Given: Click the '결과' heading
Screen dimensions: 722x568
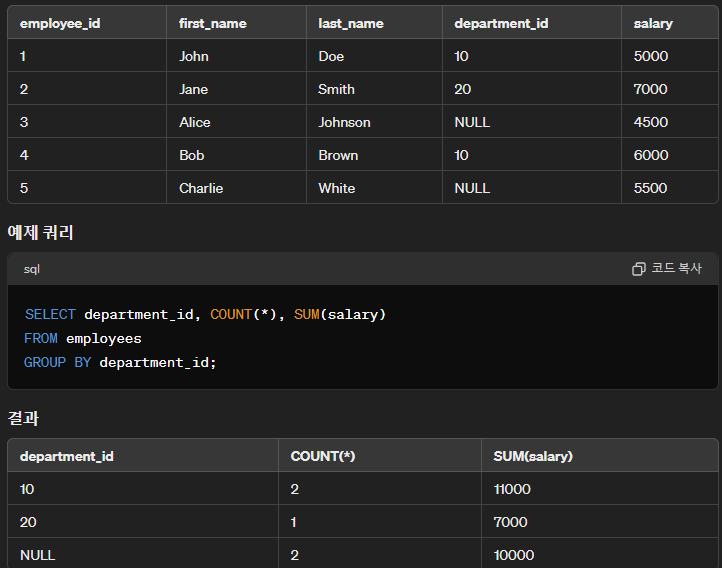Looking at the screenshot, I should pyautogui.click(x=23, y=418).
